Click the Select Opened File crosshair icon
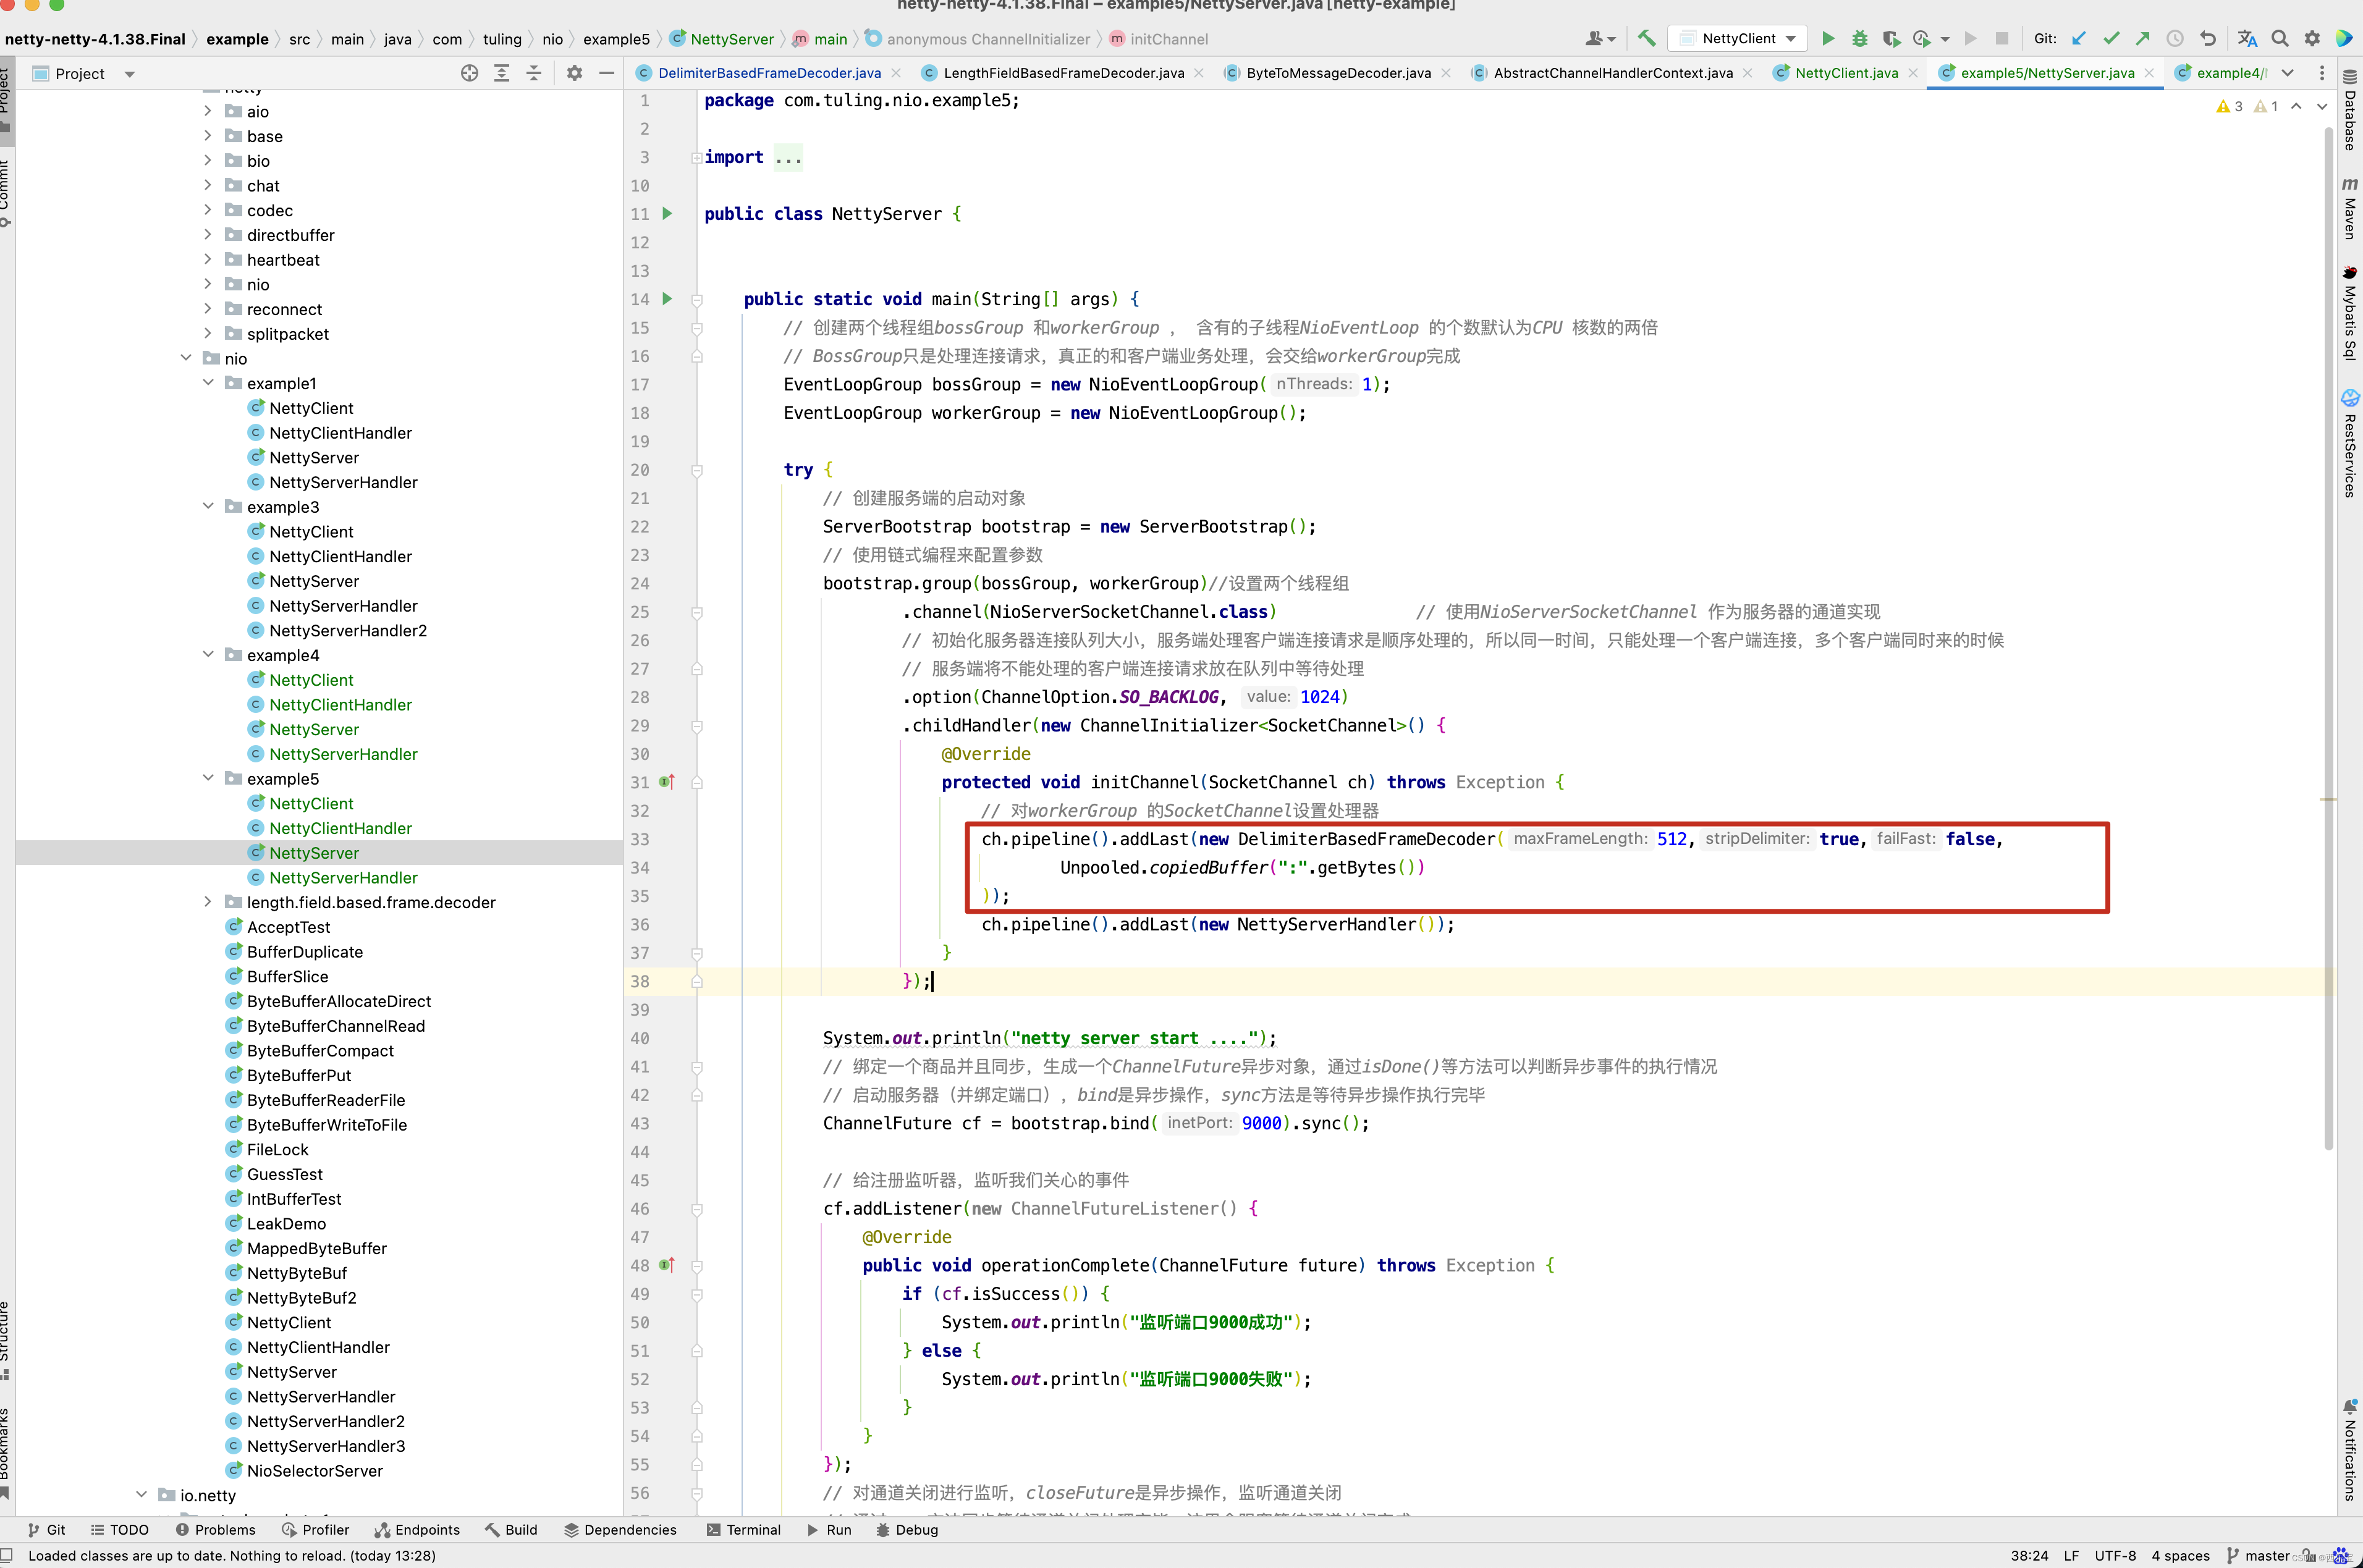Screen dimensions: 2363x1568 coord(469,73)
